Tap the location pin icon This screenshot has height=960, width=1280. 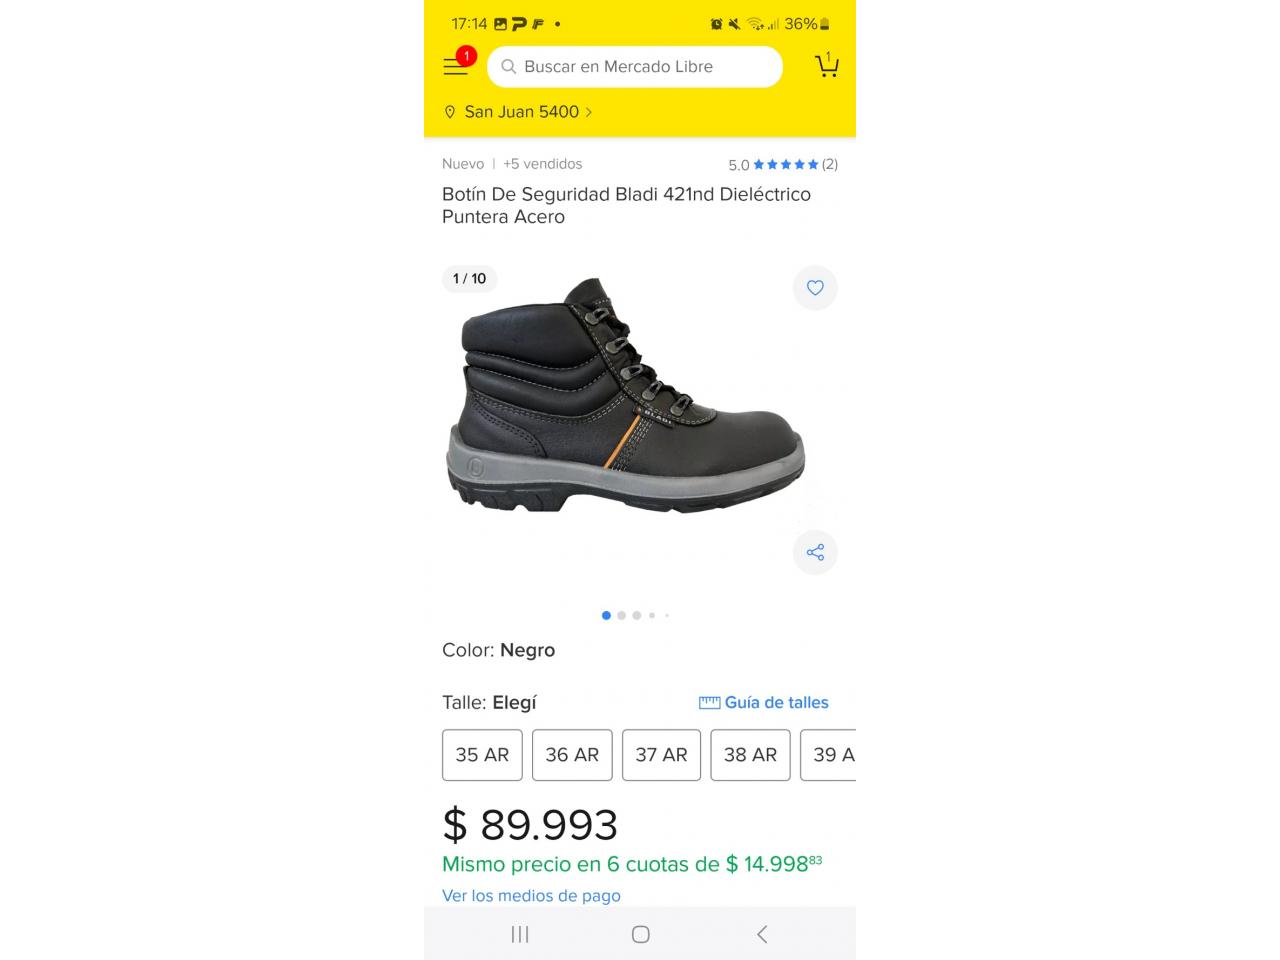click(x=450, y=112)
